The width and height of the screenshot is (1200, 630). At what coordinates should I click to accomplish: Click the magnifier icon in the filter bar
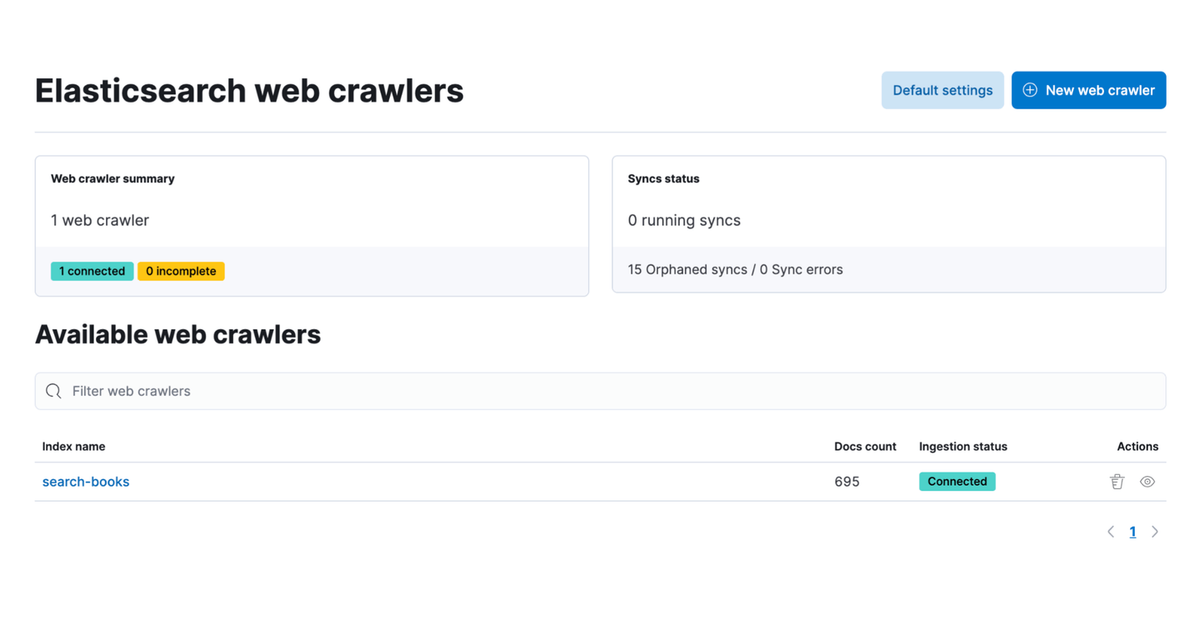click(x=53, y=390)
